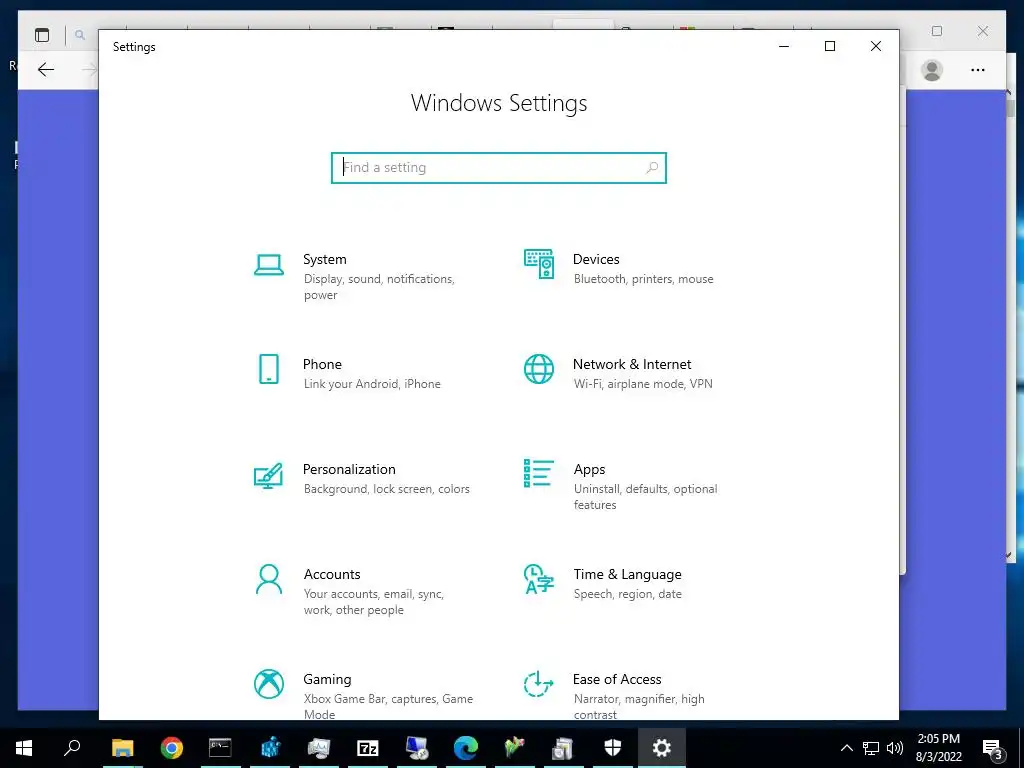Open Personalization paintbrush icon
This screenshot has width=1024, height=768.
[268, 475]
